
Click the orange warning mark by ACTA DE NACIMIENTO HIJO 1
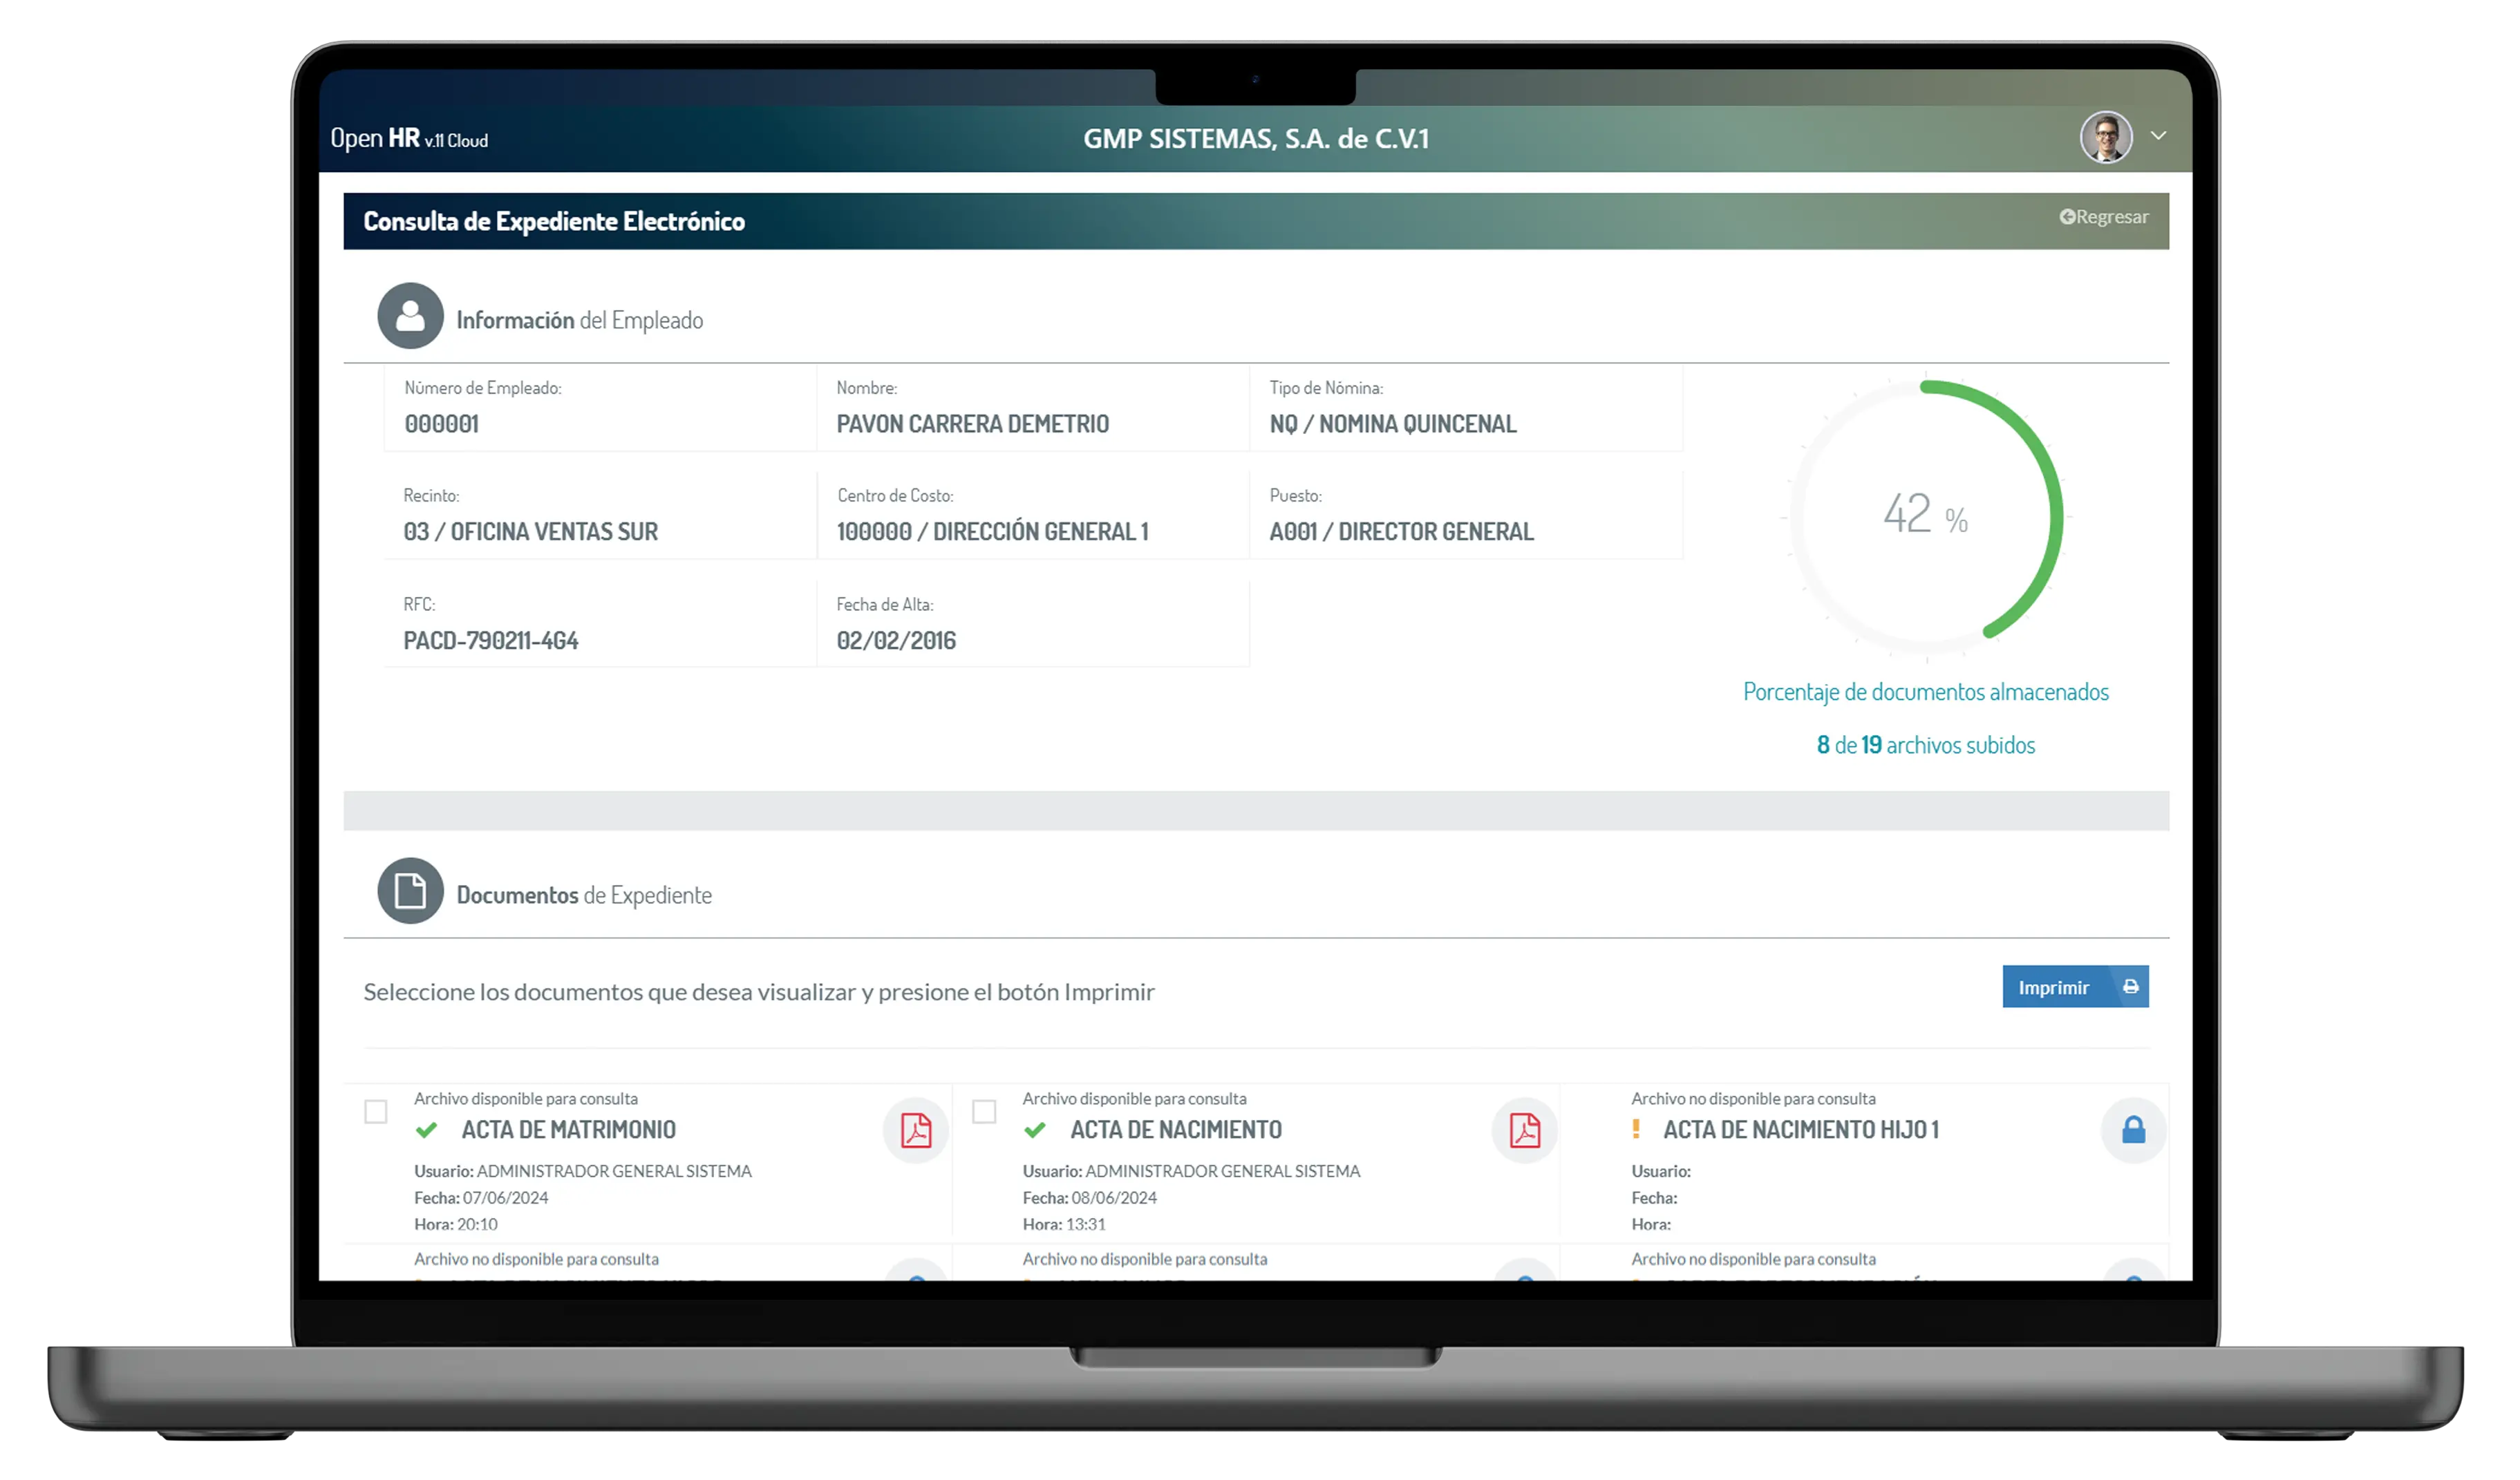coord(1636,1129)
